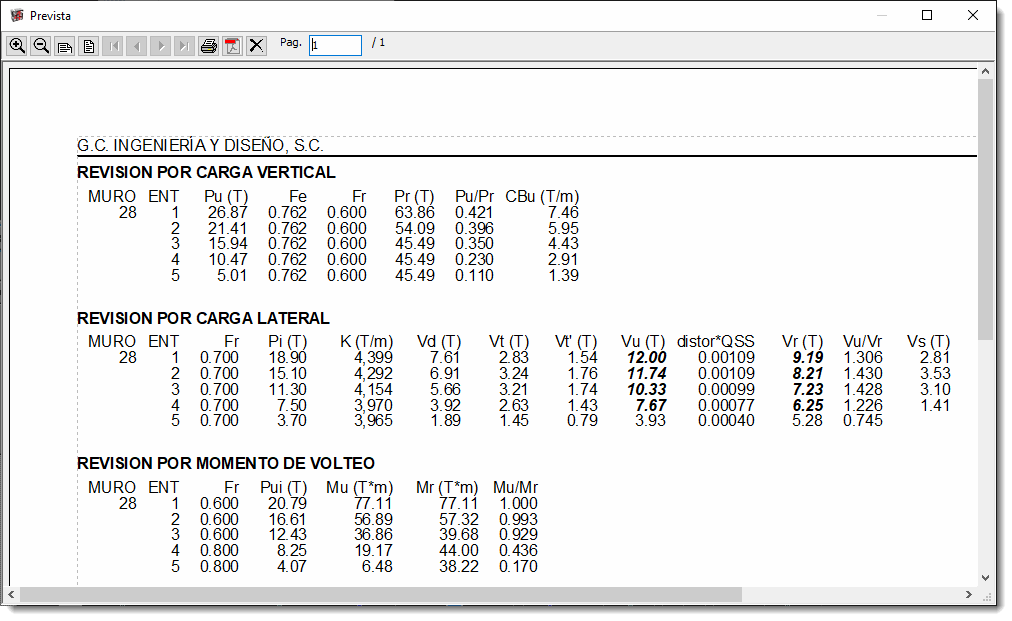Go to first page arrow
Viewport: 1012px width, 621px height.
click(113, 46)
